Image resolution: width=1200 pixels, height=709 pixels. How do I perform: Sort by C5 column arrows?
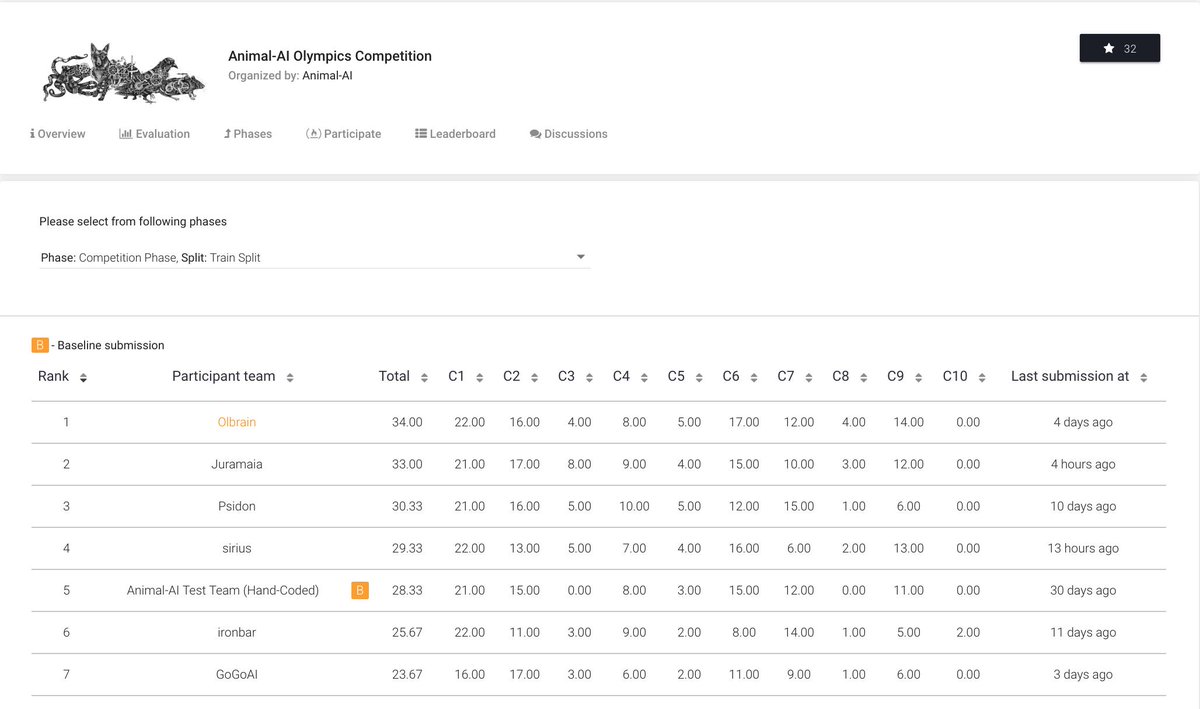pyautogui.click(x=699, y=378)
